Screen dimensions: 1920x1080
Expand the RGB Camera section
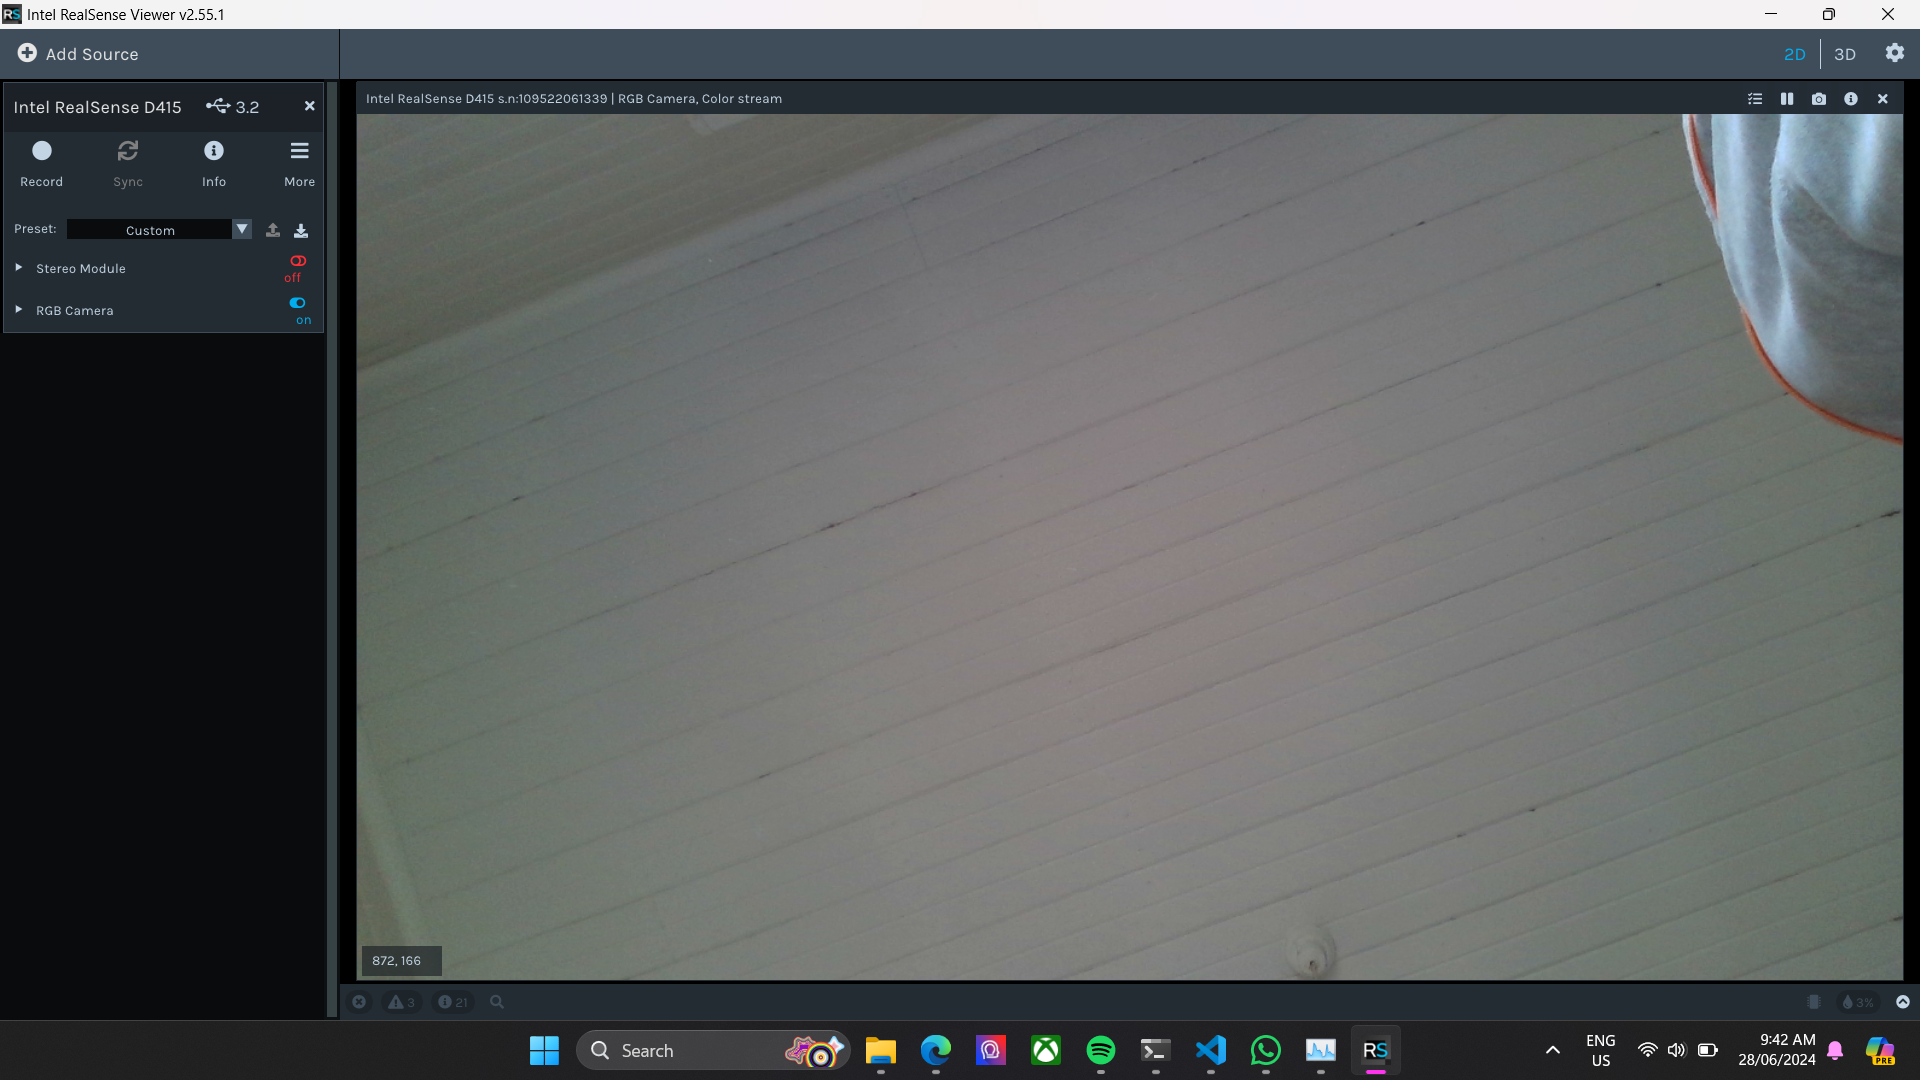[x=19, y=310]
